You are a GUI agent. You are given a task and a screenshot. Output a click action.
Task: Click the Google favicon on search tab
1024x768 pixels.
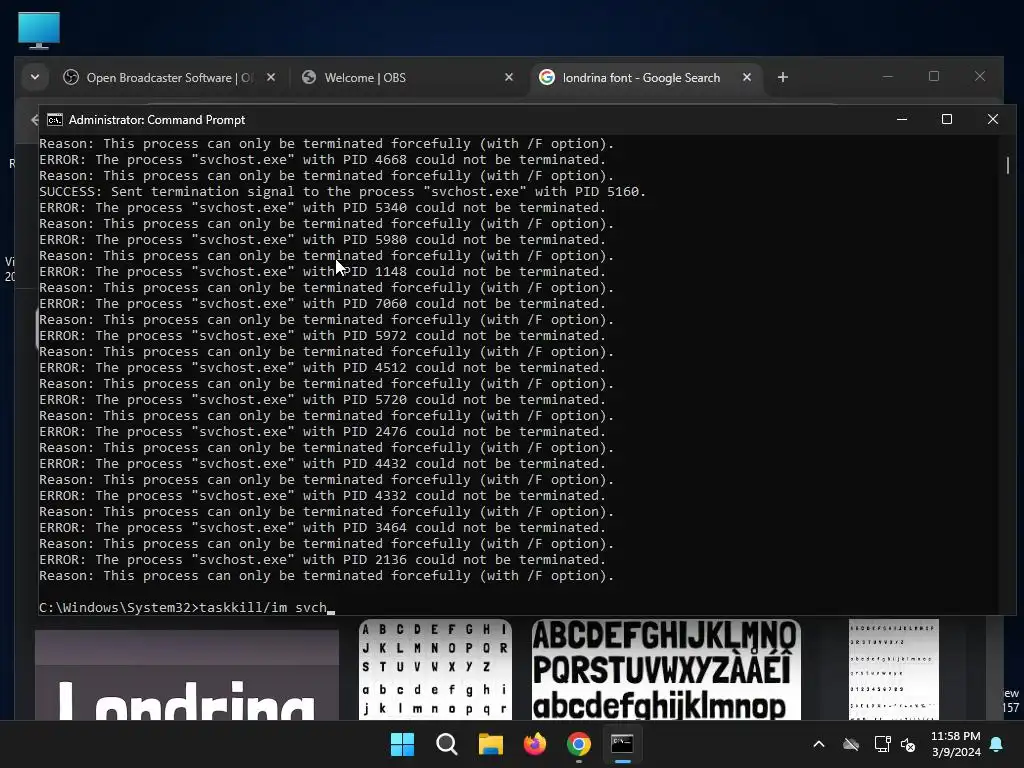[547, 77]
